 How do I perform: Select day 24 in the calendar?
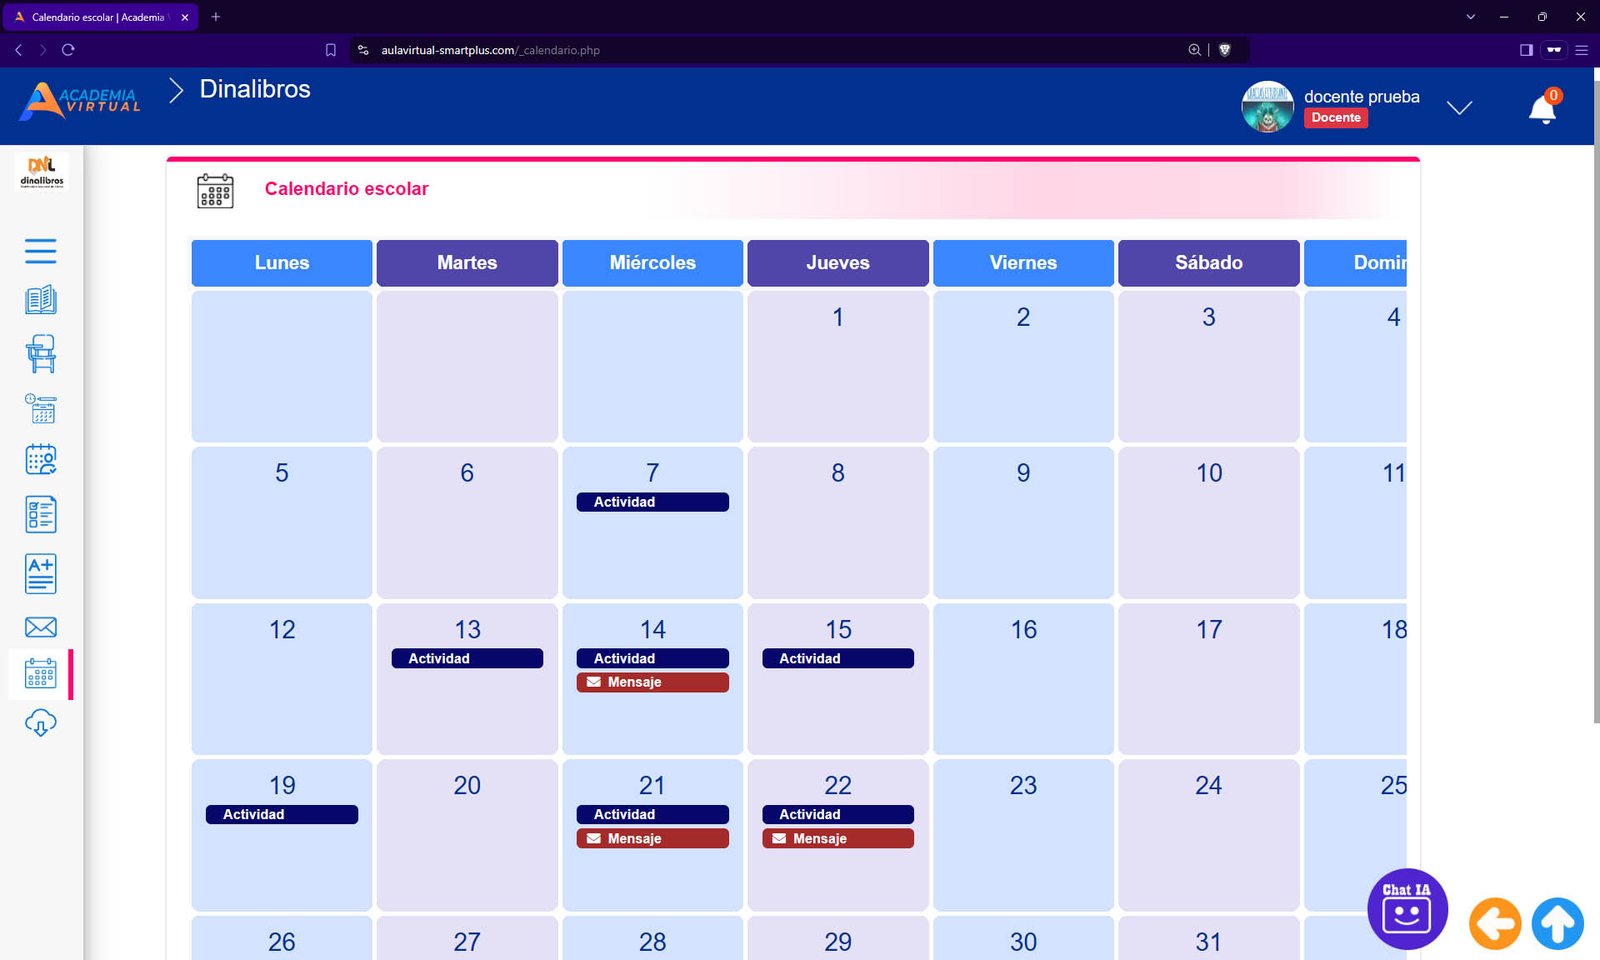pyautogui.click(x=1209, y=835)
